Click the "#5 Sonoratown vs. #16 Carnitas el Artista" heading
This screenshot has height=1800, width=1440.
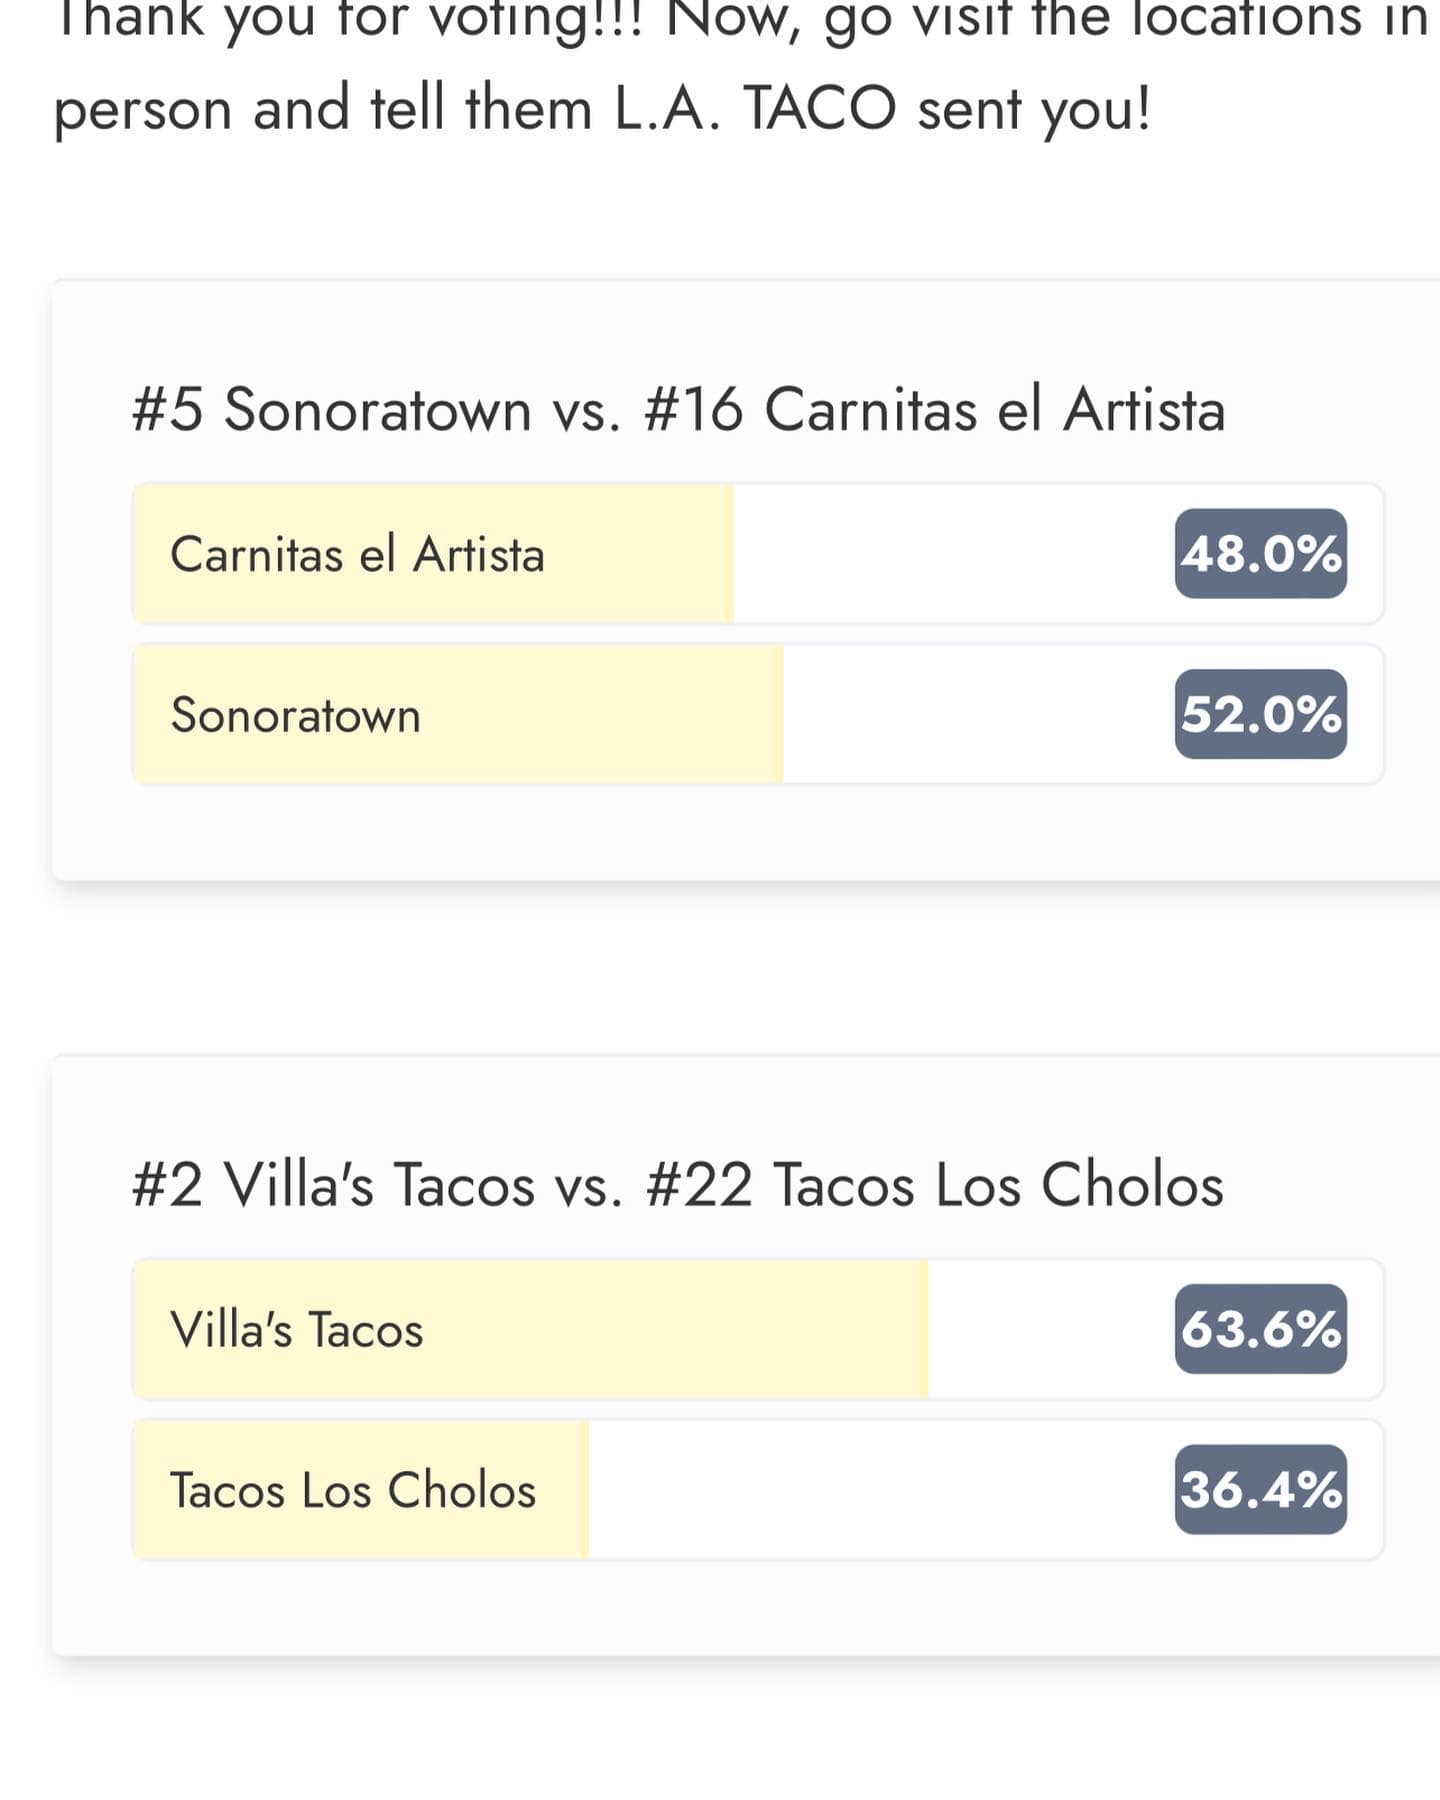coord(678,410)
